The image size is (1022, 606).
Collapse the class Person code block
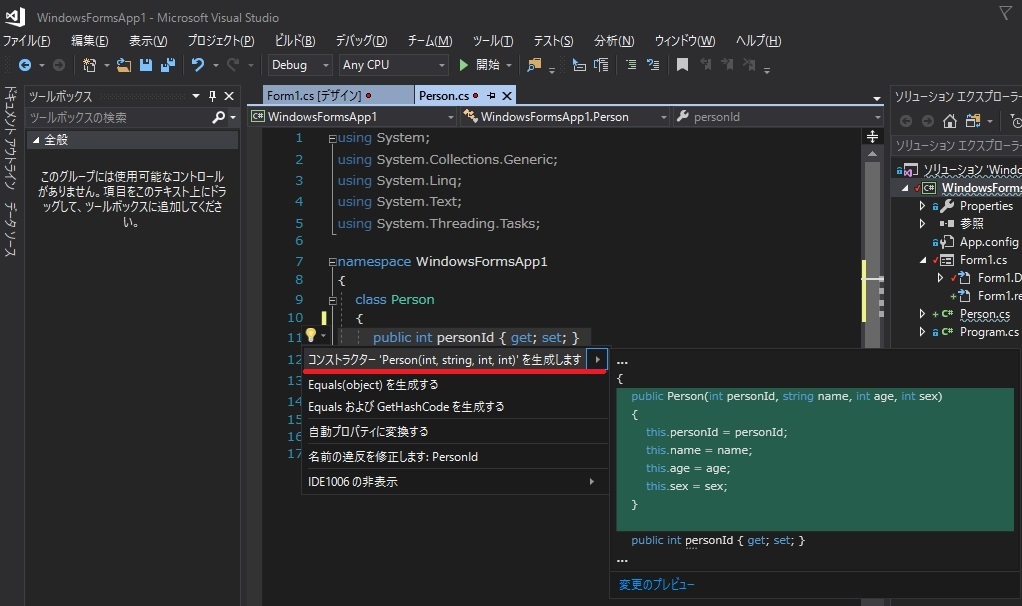[332, 300]
